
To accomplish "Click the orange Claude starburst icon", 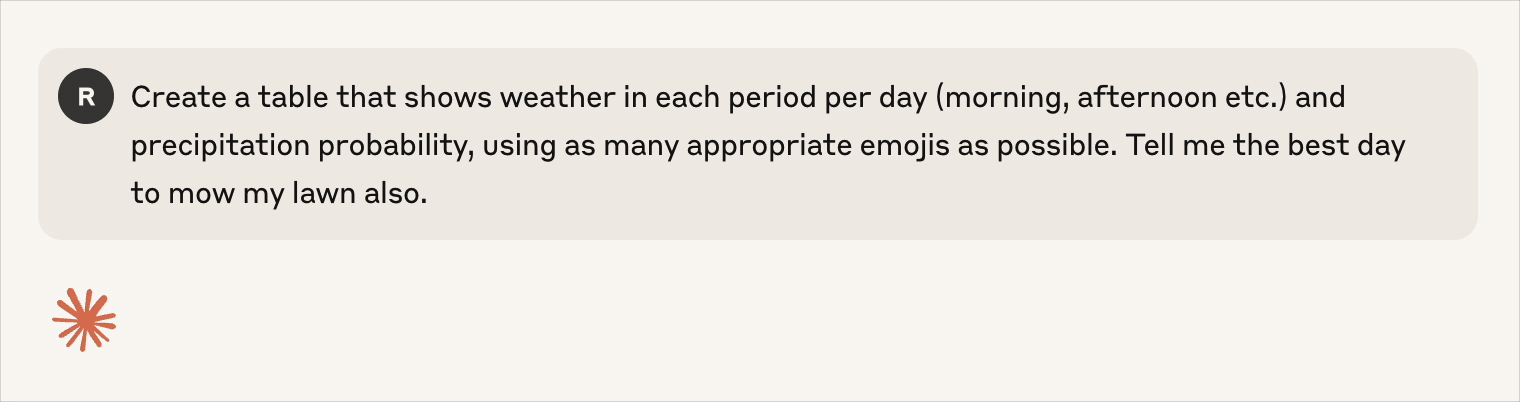I will coord(84,320).
